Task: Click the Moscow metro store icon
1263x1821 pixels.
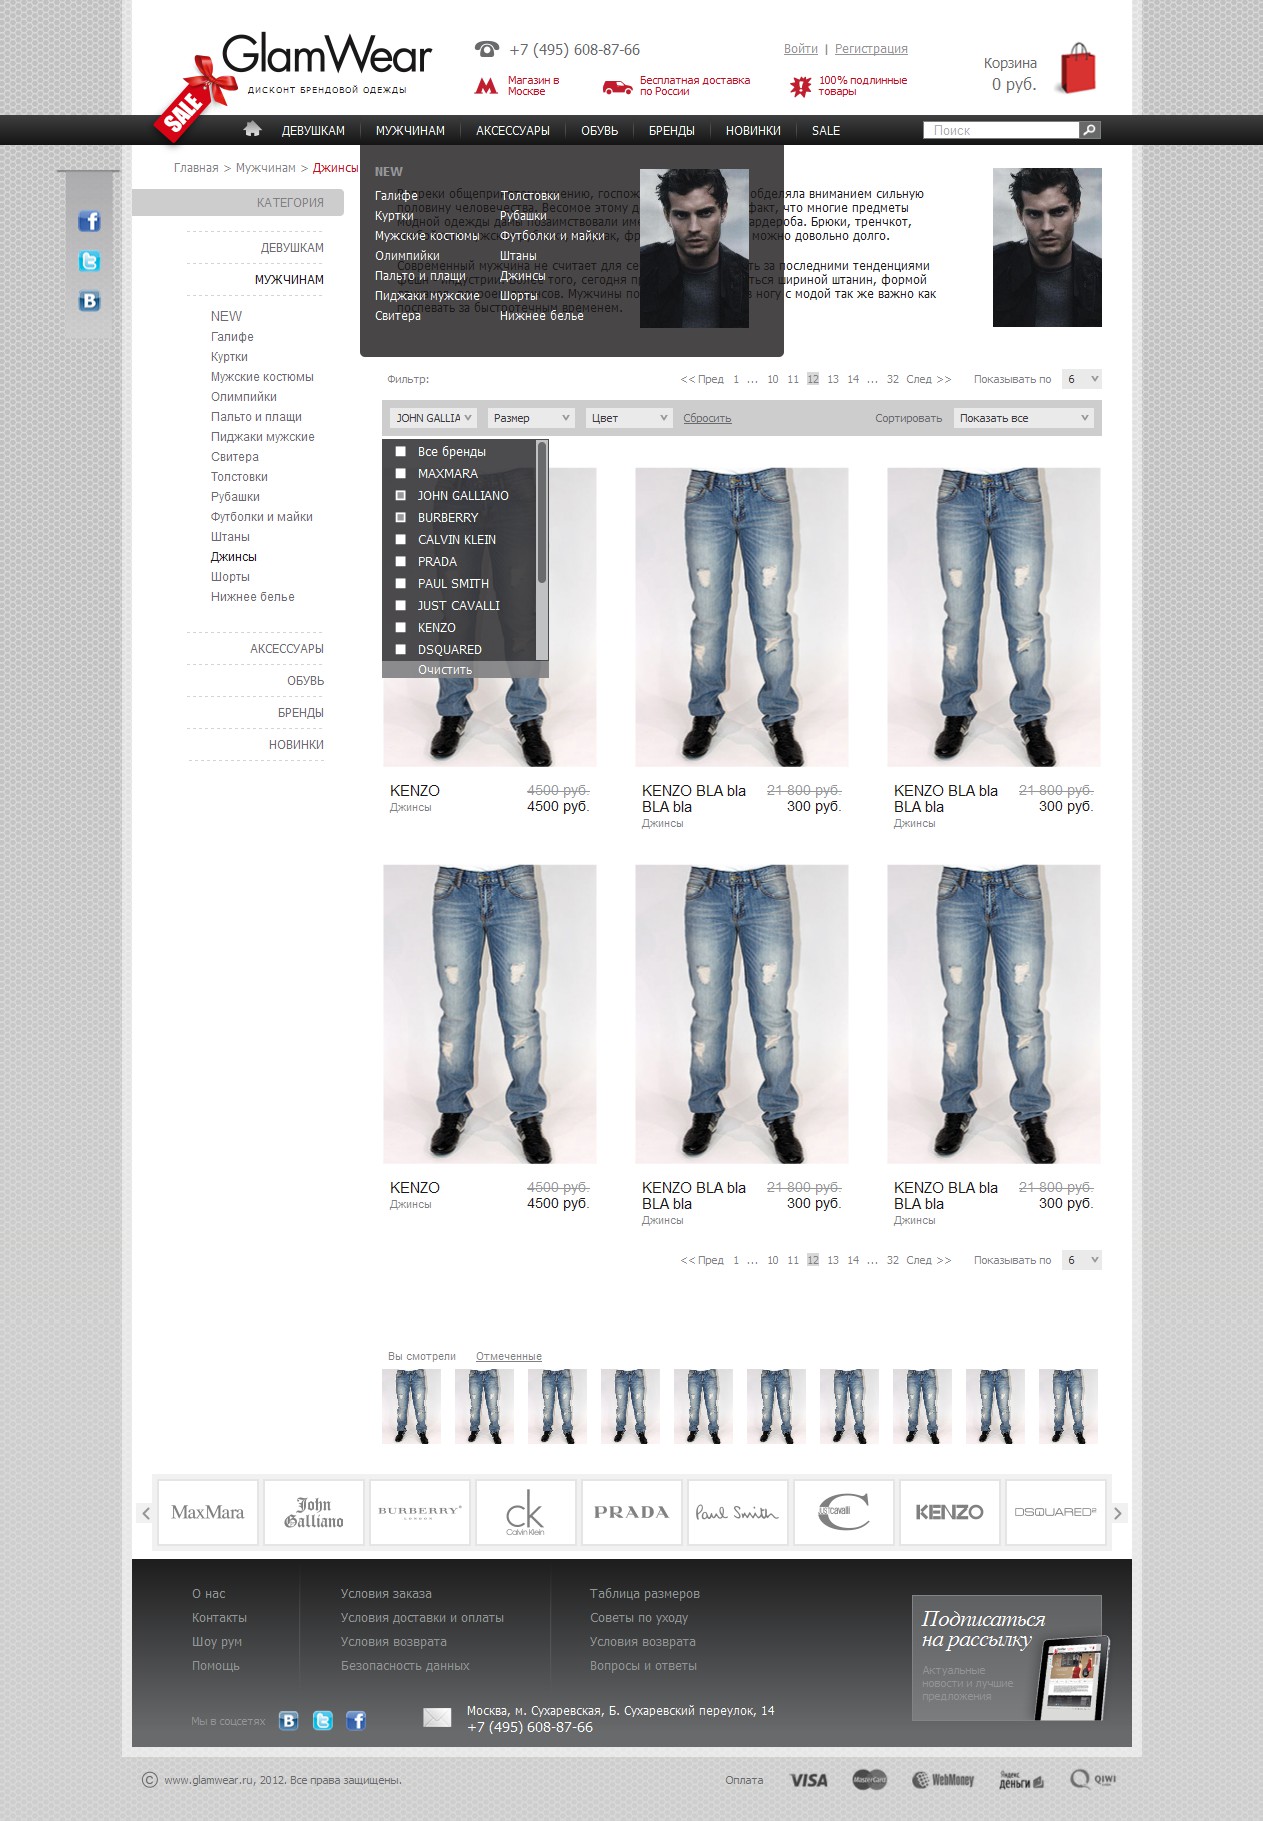Action: [x=486, y=86]
